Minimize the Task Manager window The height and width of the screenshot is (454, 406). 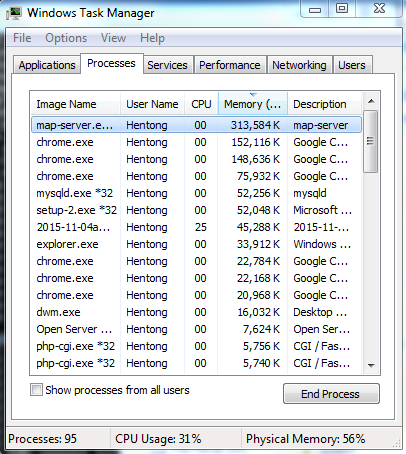(x=315, y=9)
